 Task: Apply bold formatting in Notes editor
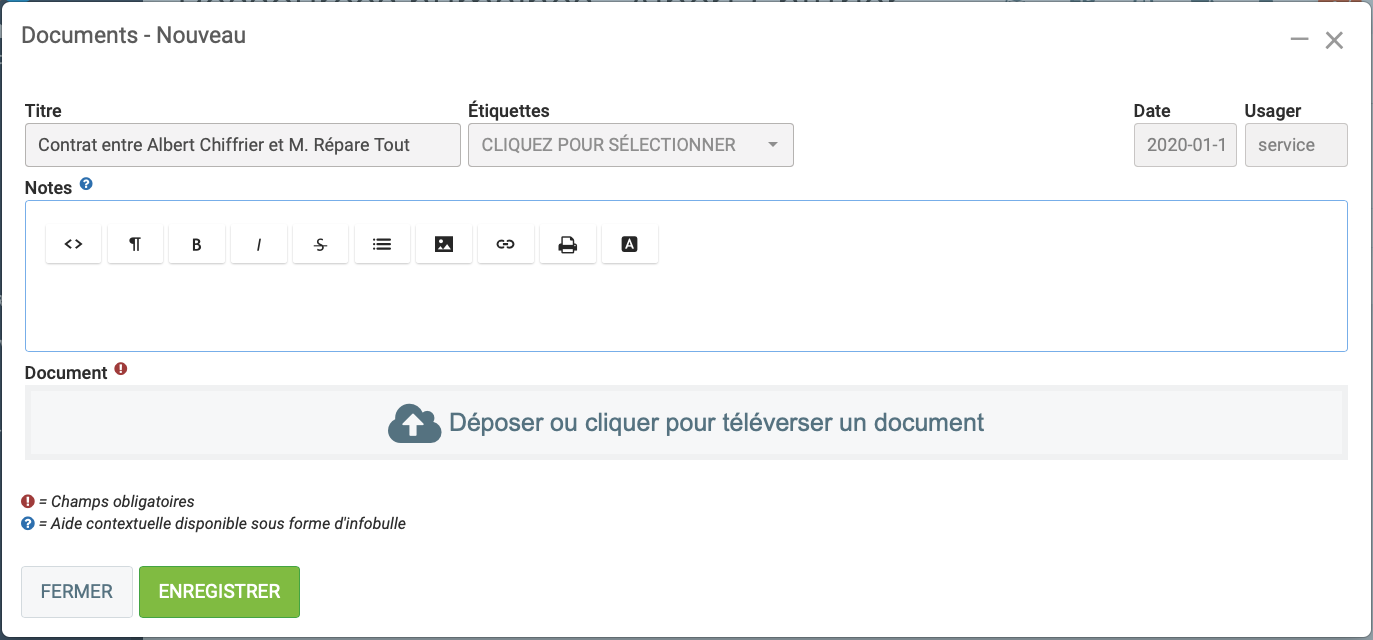tap(197, 244)
